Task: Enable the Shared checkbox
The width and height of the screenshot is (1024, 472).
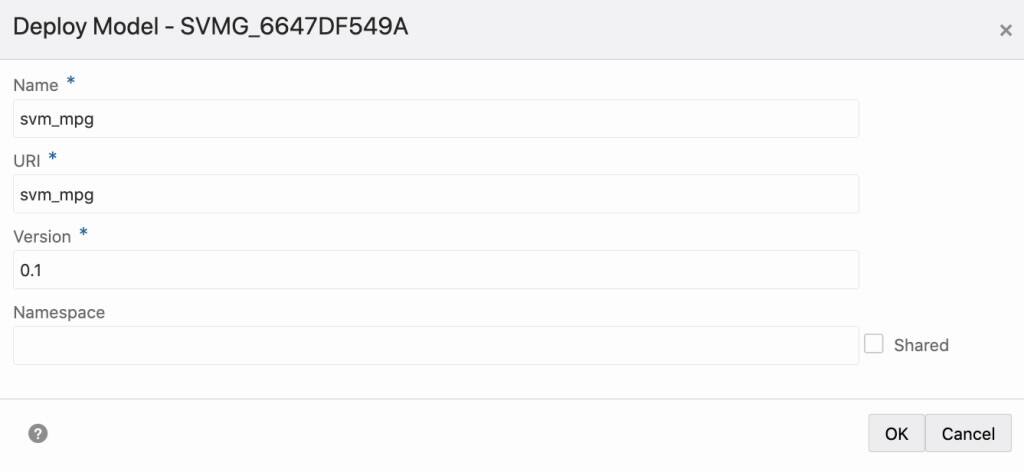Action: click(x=874, y=344)
